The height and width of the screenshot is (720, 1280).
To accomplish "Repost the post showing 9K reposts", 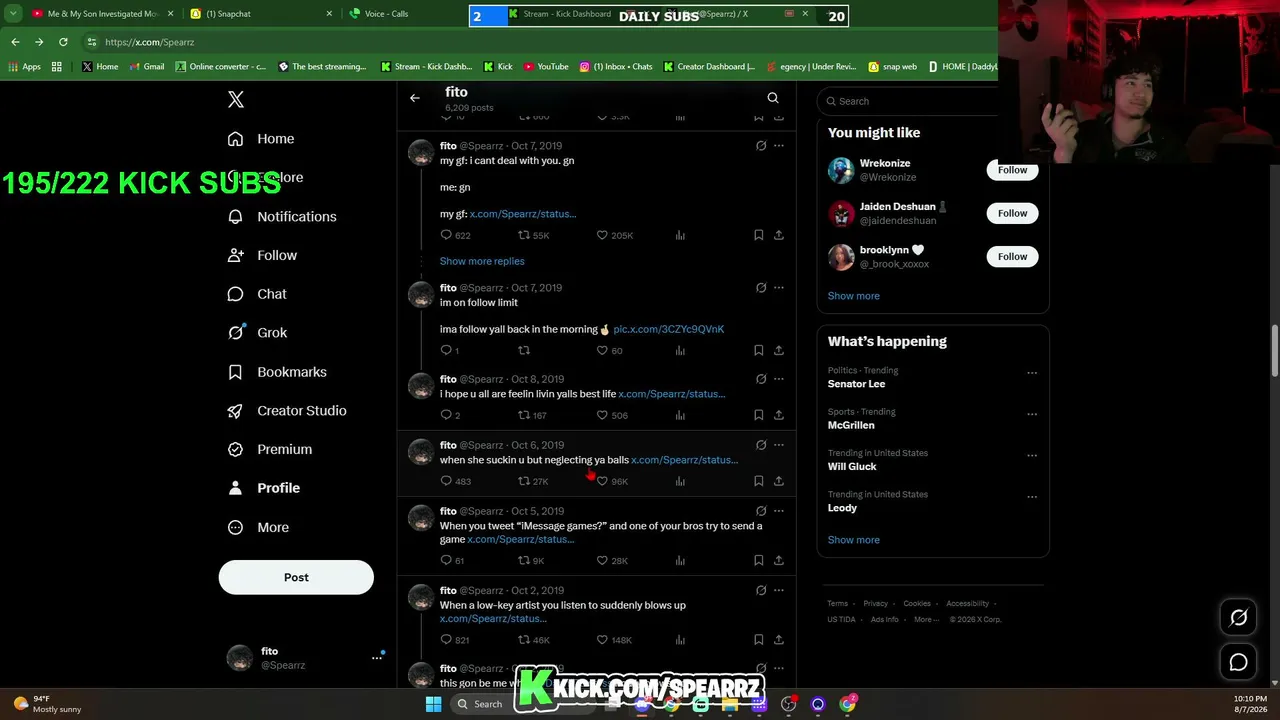I will tap(523, 560).
